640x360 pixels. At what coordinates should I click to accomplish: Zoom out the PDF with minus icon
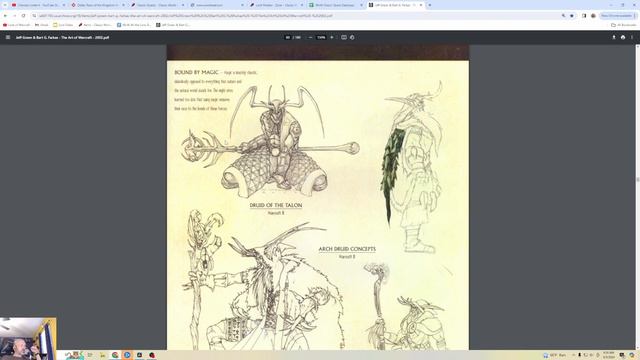(310, 37)
